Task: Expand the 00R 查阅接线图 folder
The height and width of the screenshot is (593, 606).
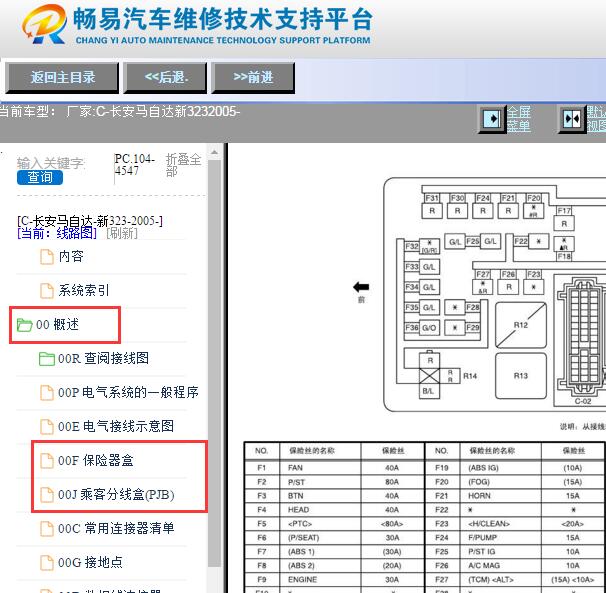Action: point(103,358)
